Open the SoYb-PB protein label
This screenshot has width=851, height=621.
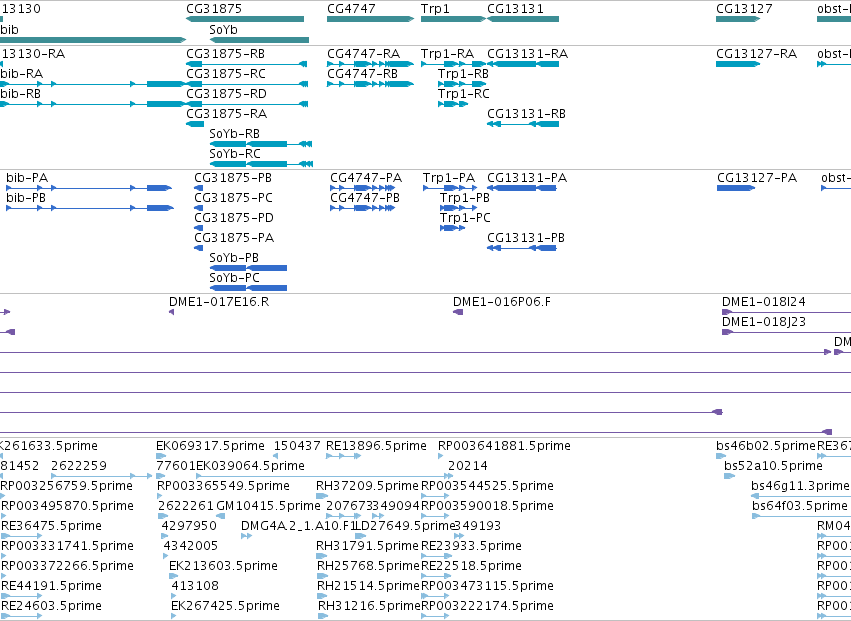[234, 258]
